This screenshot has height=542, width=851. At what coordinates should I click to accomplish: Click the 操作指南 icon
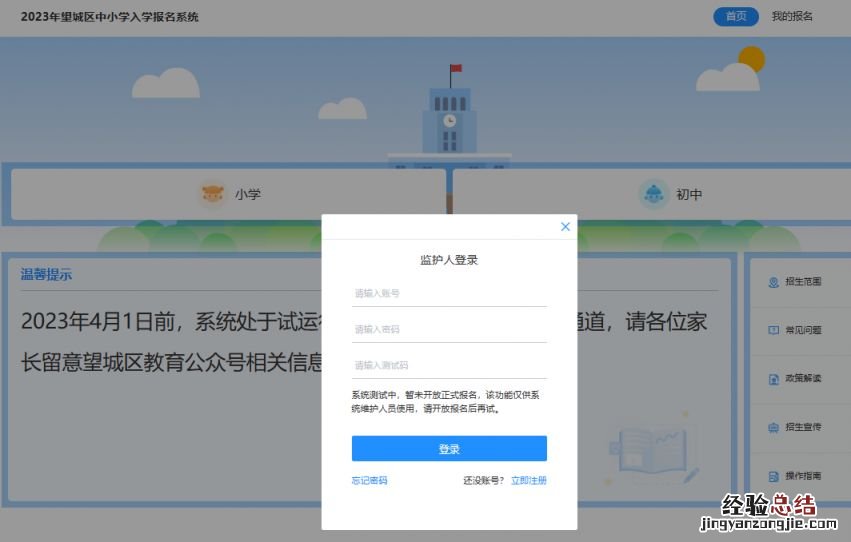pyautogui.click(x=773, y=476)
